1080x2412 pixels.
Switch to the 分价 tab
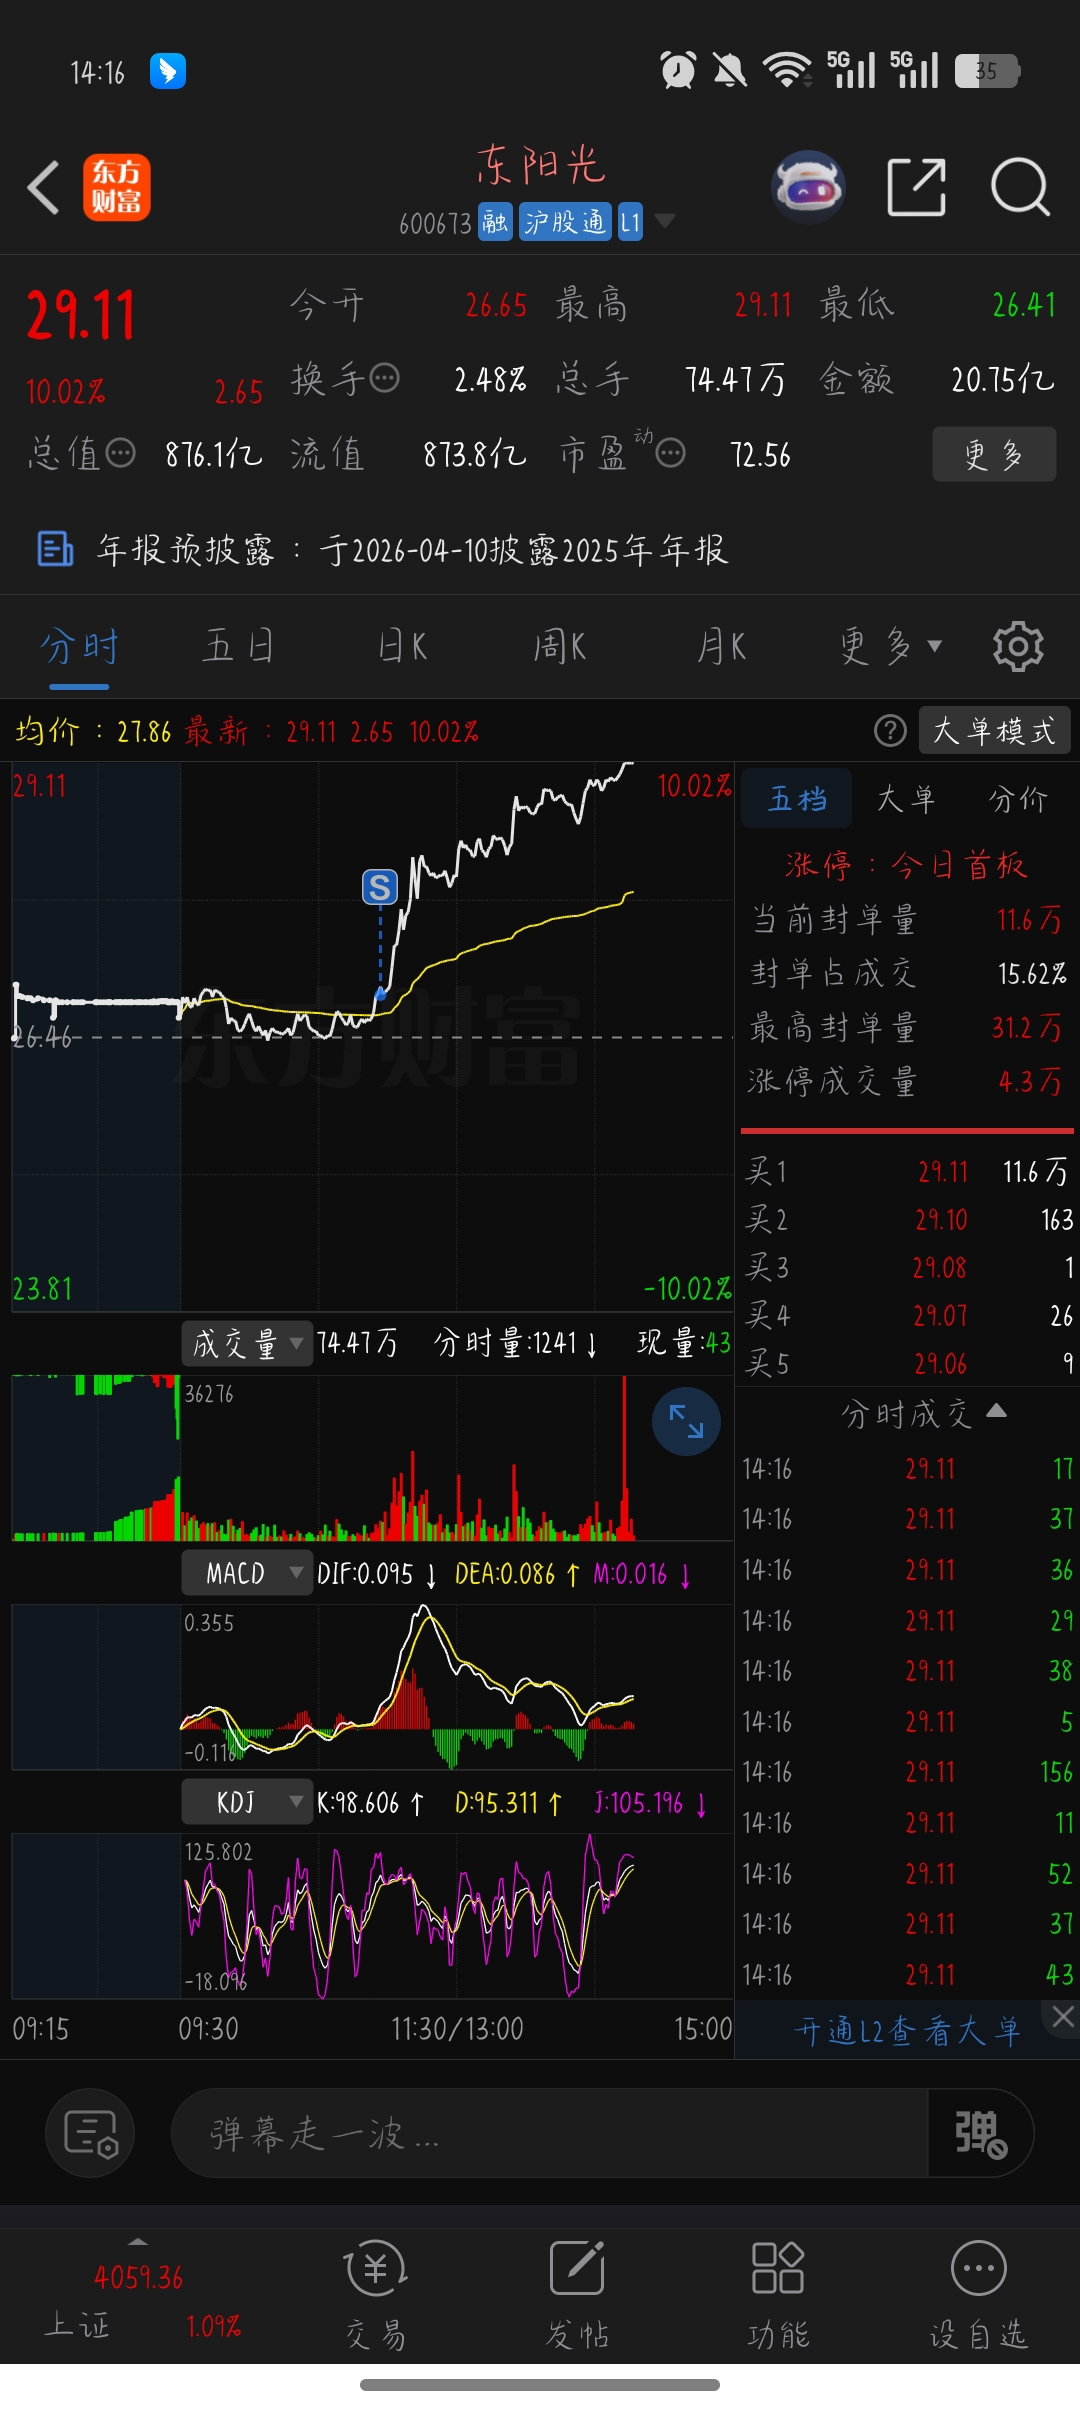pyautogui.click(x=1018, y=799)
